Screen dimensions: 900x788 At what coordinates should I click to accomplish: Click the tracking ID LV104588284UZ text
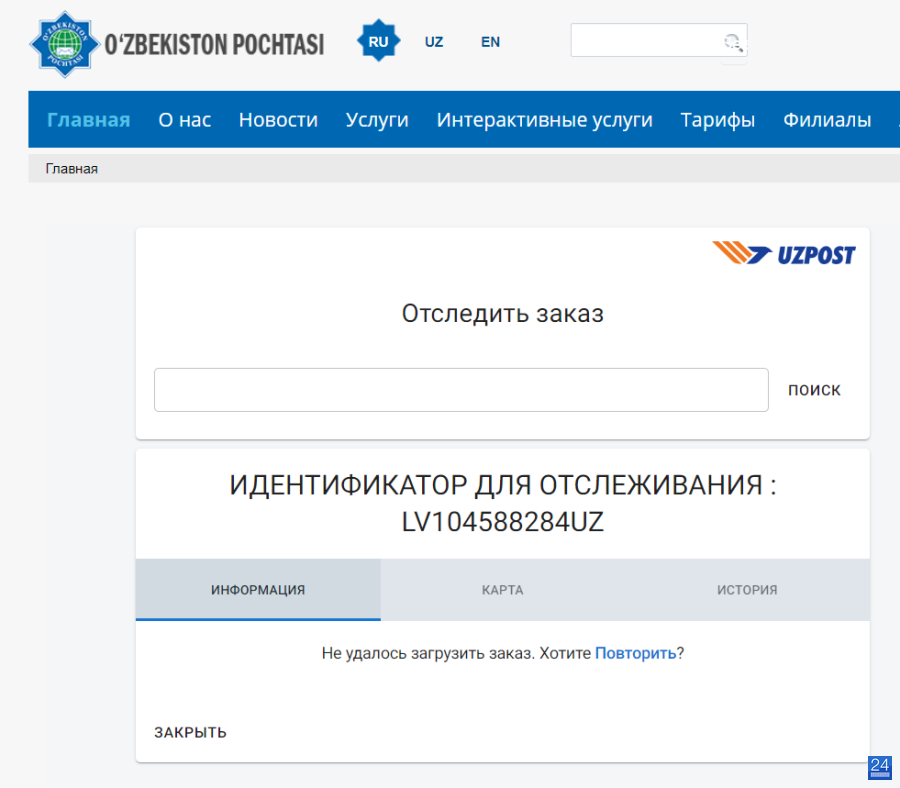[503, 522]
